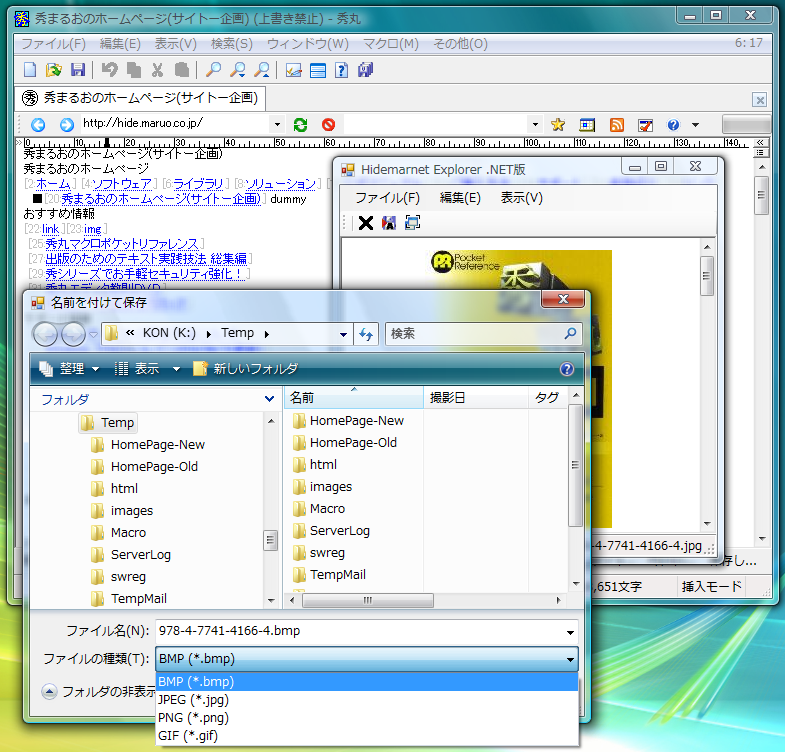Click the help question-mark icon in Hidemaru toolbar
This screenshot has height=752, width=785.
click(x=341, y=70)
